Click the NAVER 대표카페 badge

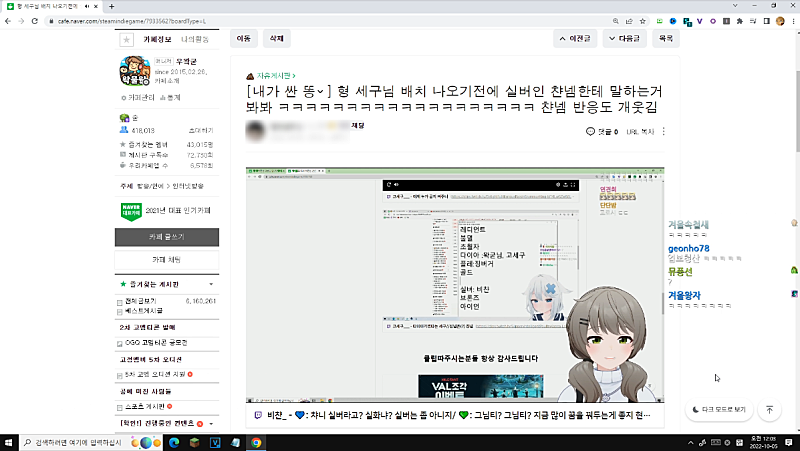131,211
